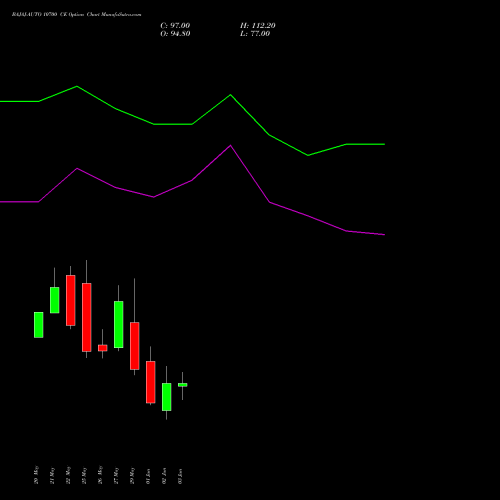Click the close value C: 97.00
This screenshot has height=500, width=500.
[x=175, y=26]
